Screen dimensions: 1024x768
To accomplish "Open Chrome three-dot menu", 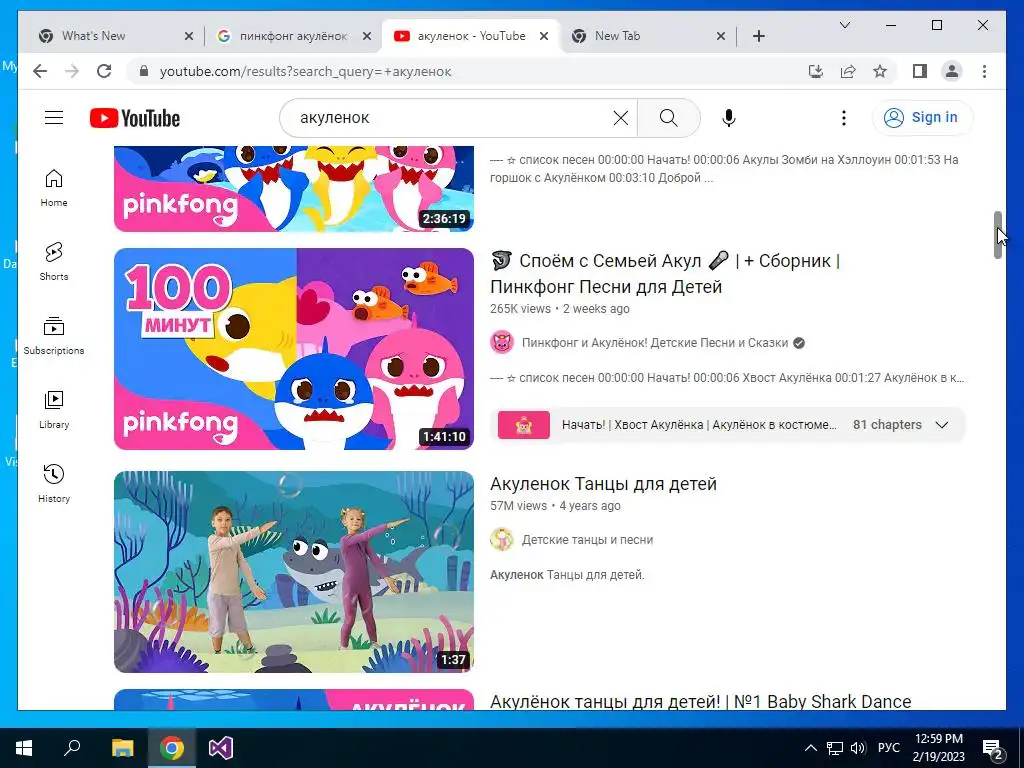I will tap(984, 71).
